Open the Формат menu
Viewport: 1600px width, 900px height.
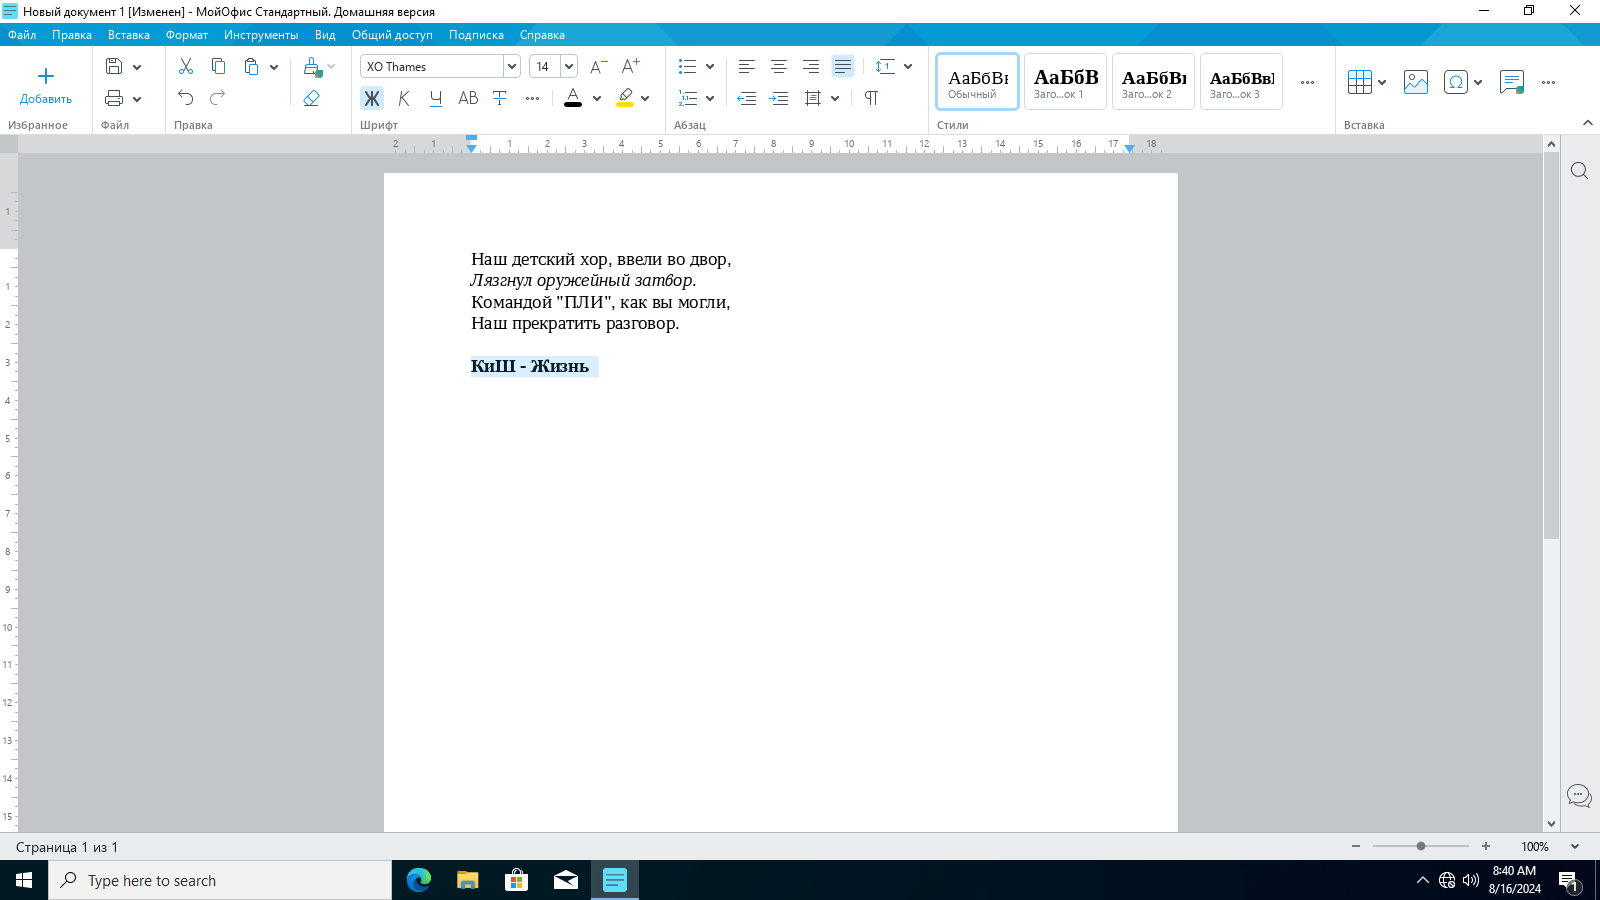(x=187, y=35)
